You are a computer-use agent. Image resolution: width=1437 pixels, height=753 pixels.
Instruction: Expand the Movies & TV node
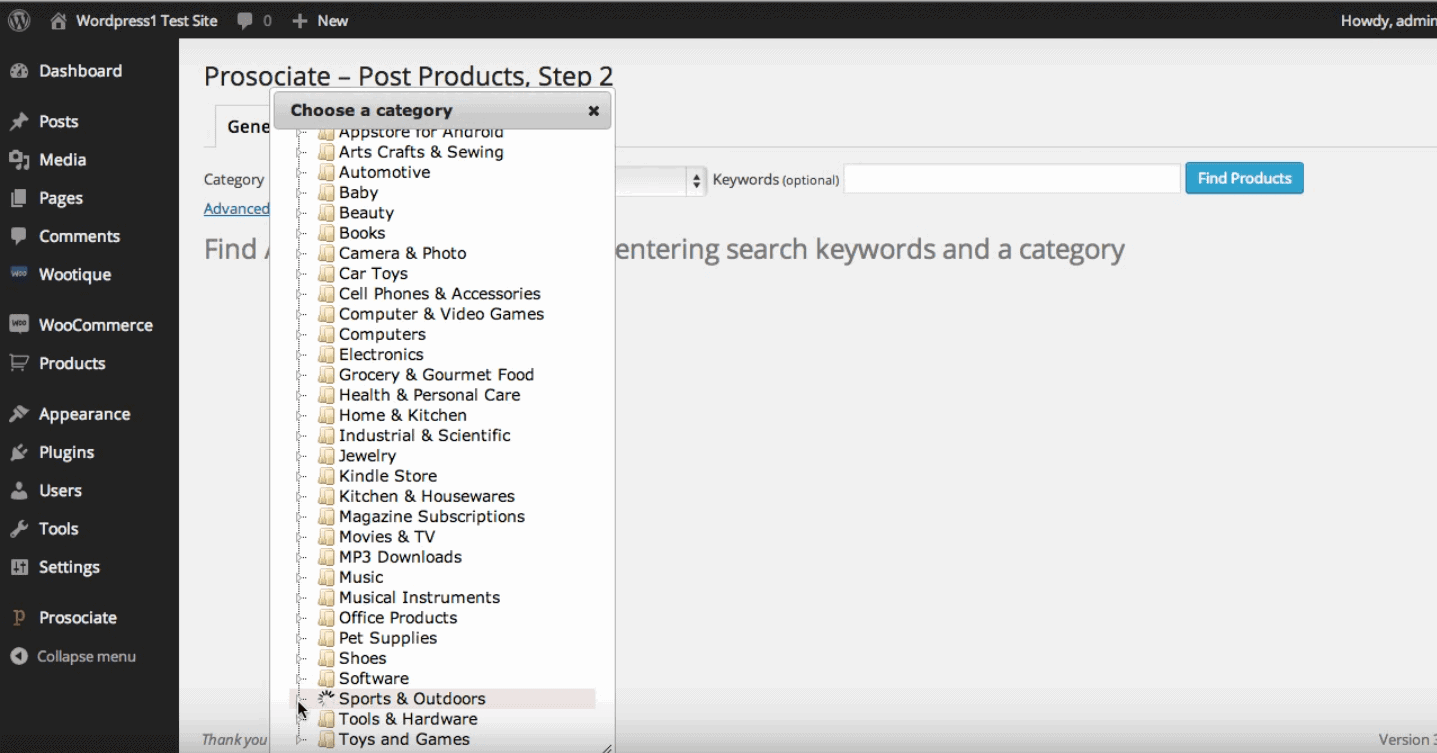[302, 537]
